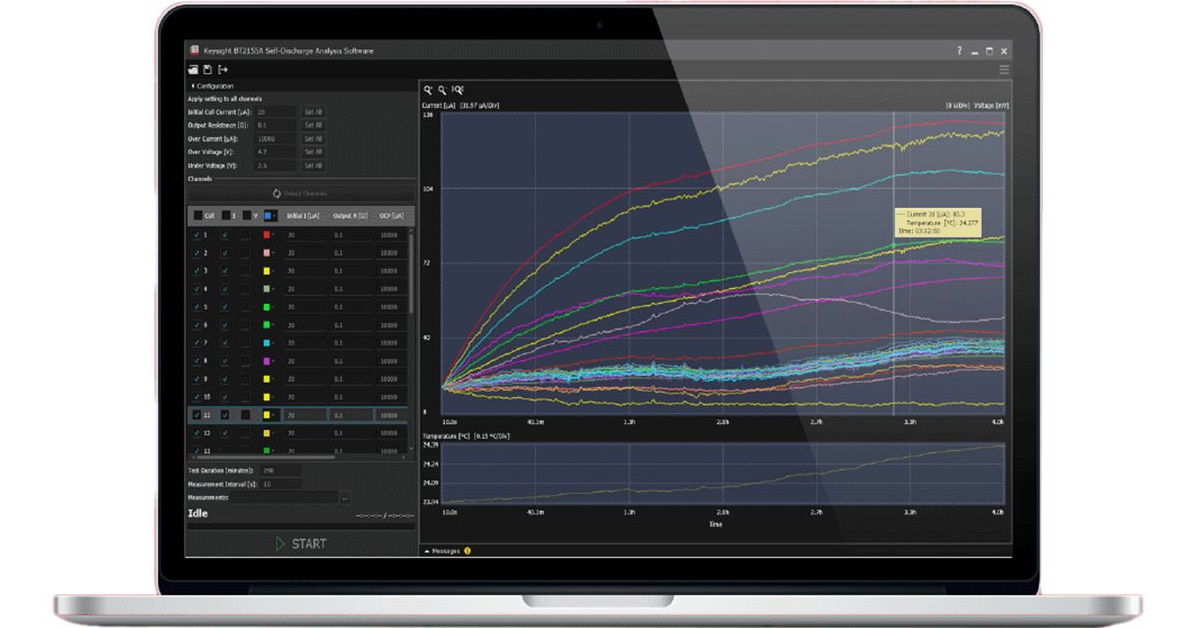Click the yellow color swatch for cell 11
Viewport: 1200px width, 628px height.
pos(266,415)
